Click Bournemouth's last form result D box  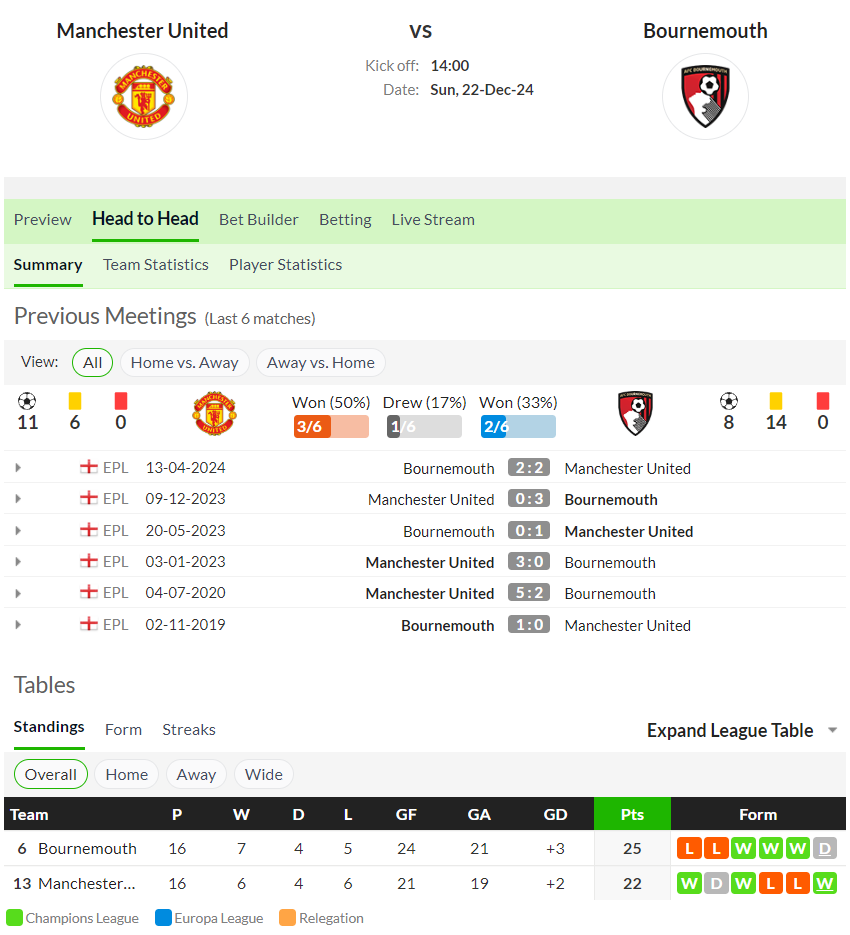tap(824, 848)
